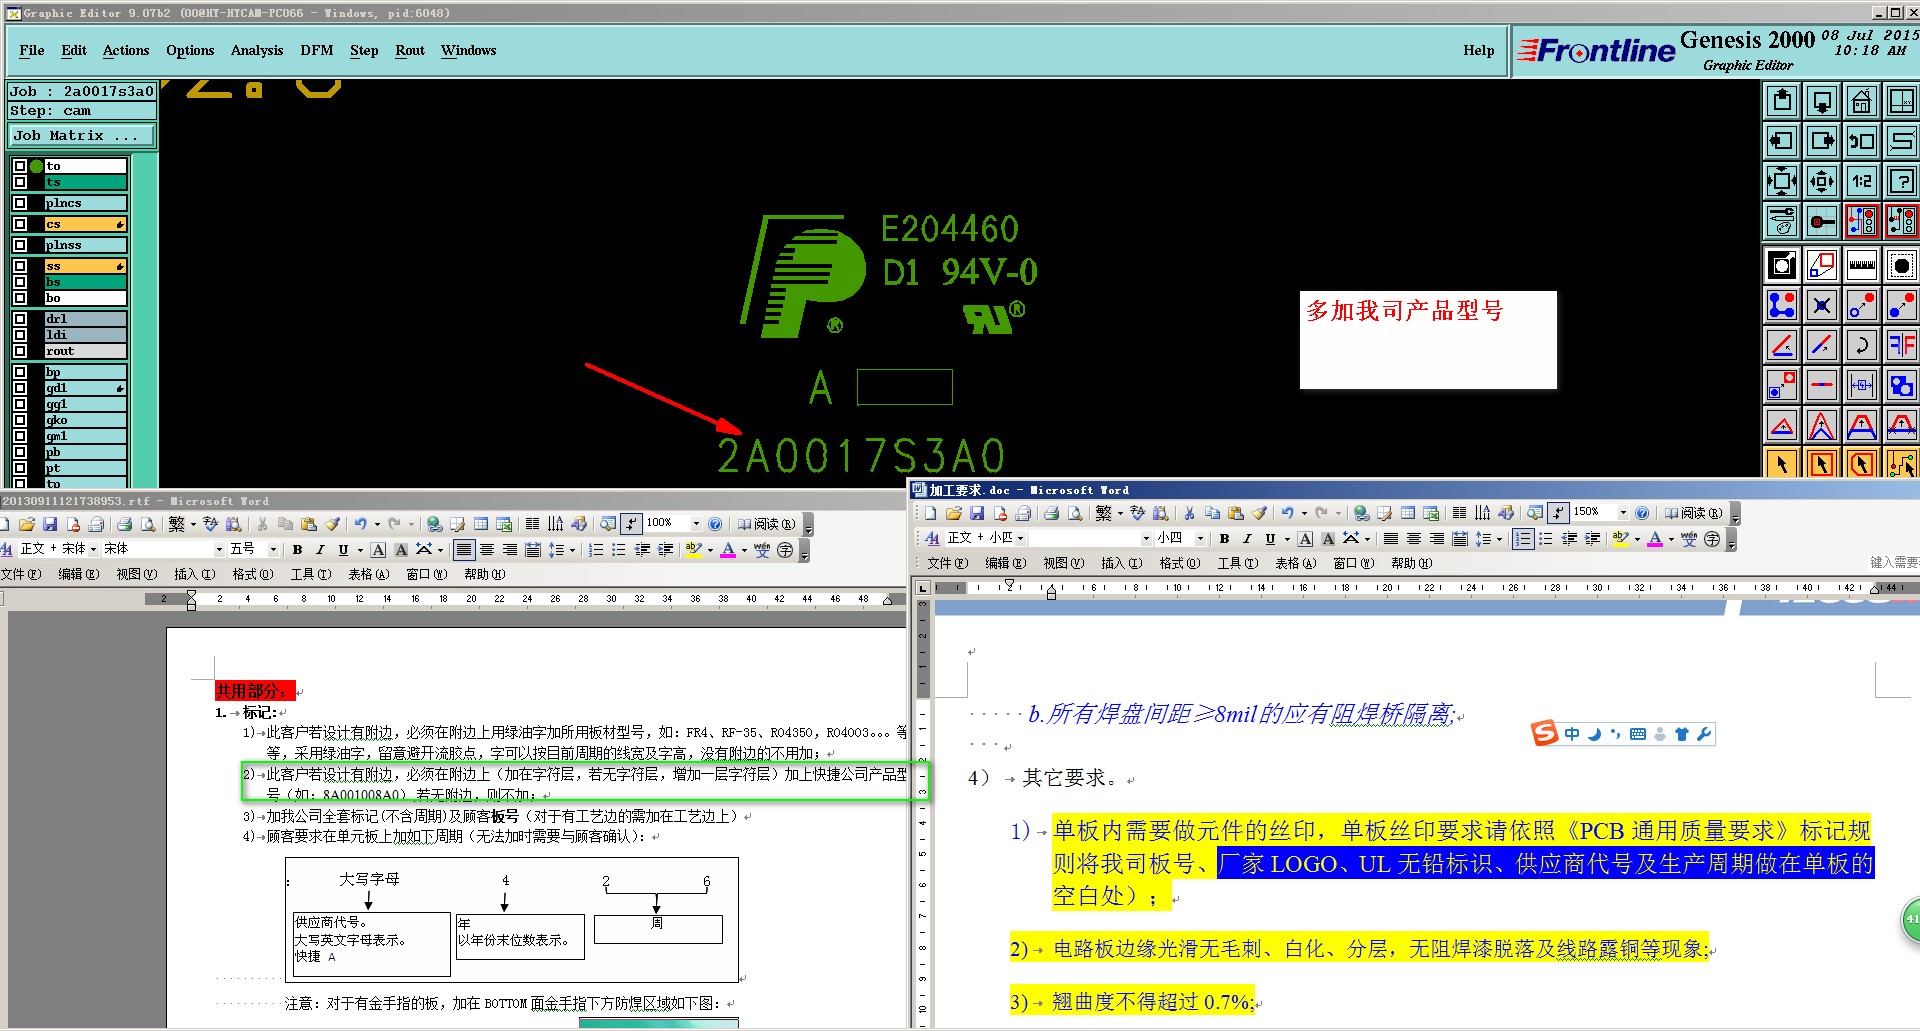Screen dimensions: 1920x1031
Task: Select the ruler measure tool
Action: [x=1861, y=265]
